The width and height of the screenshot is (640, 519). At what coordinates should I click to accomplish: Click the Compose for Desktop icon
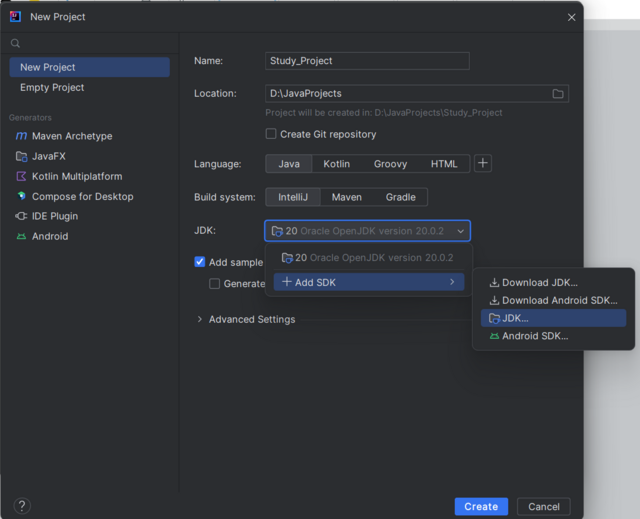point(21,196)
